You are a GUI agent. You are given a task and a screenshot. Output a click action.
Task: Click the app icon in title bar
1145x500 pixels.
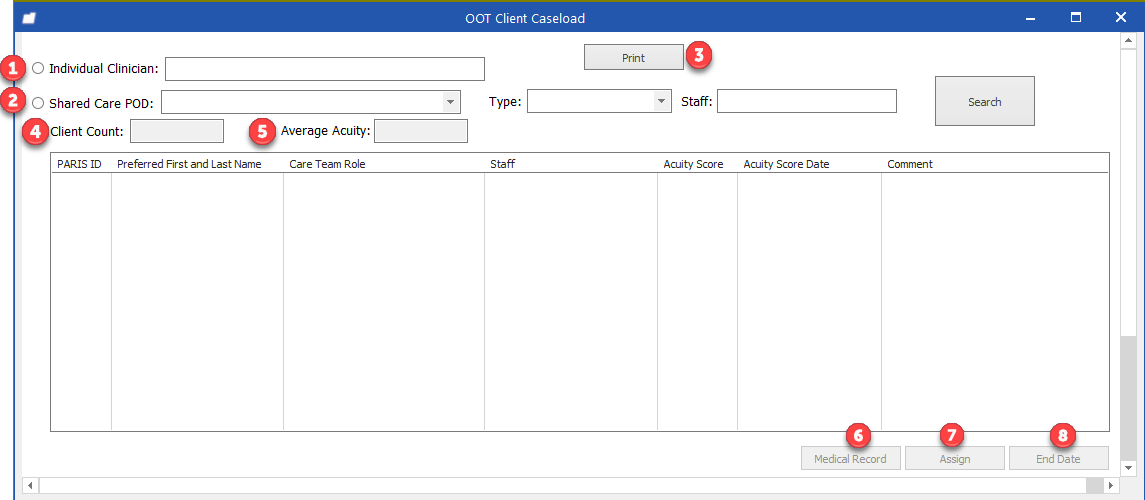pyautogui.click(x=29, y=18)
